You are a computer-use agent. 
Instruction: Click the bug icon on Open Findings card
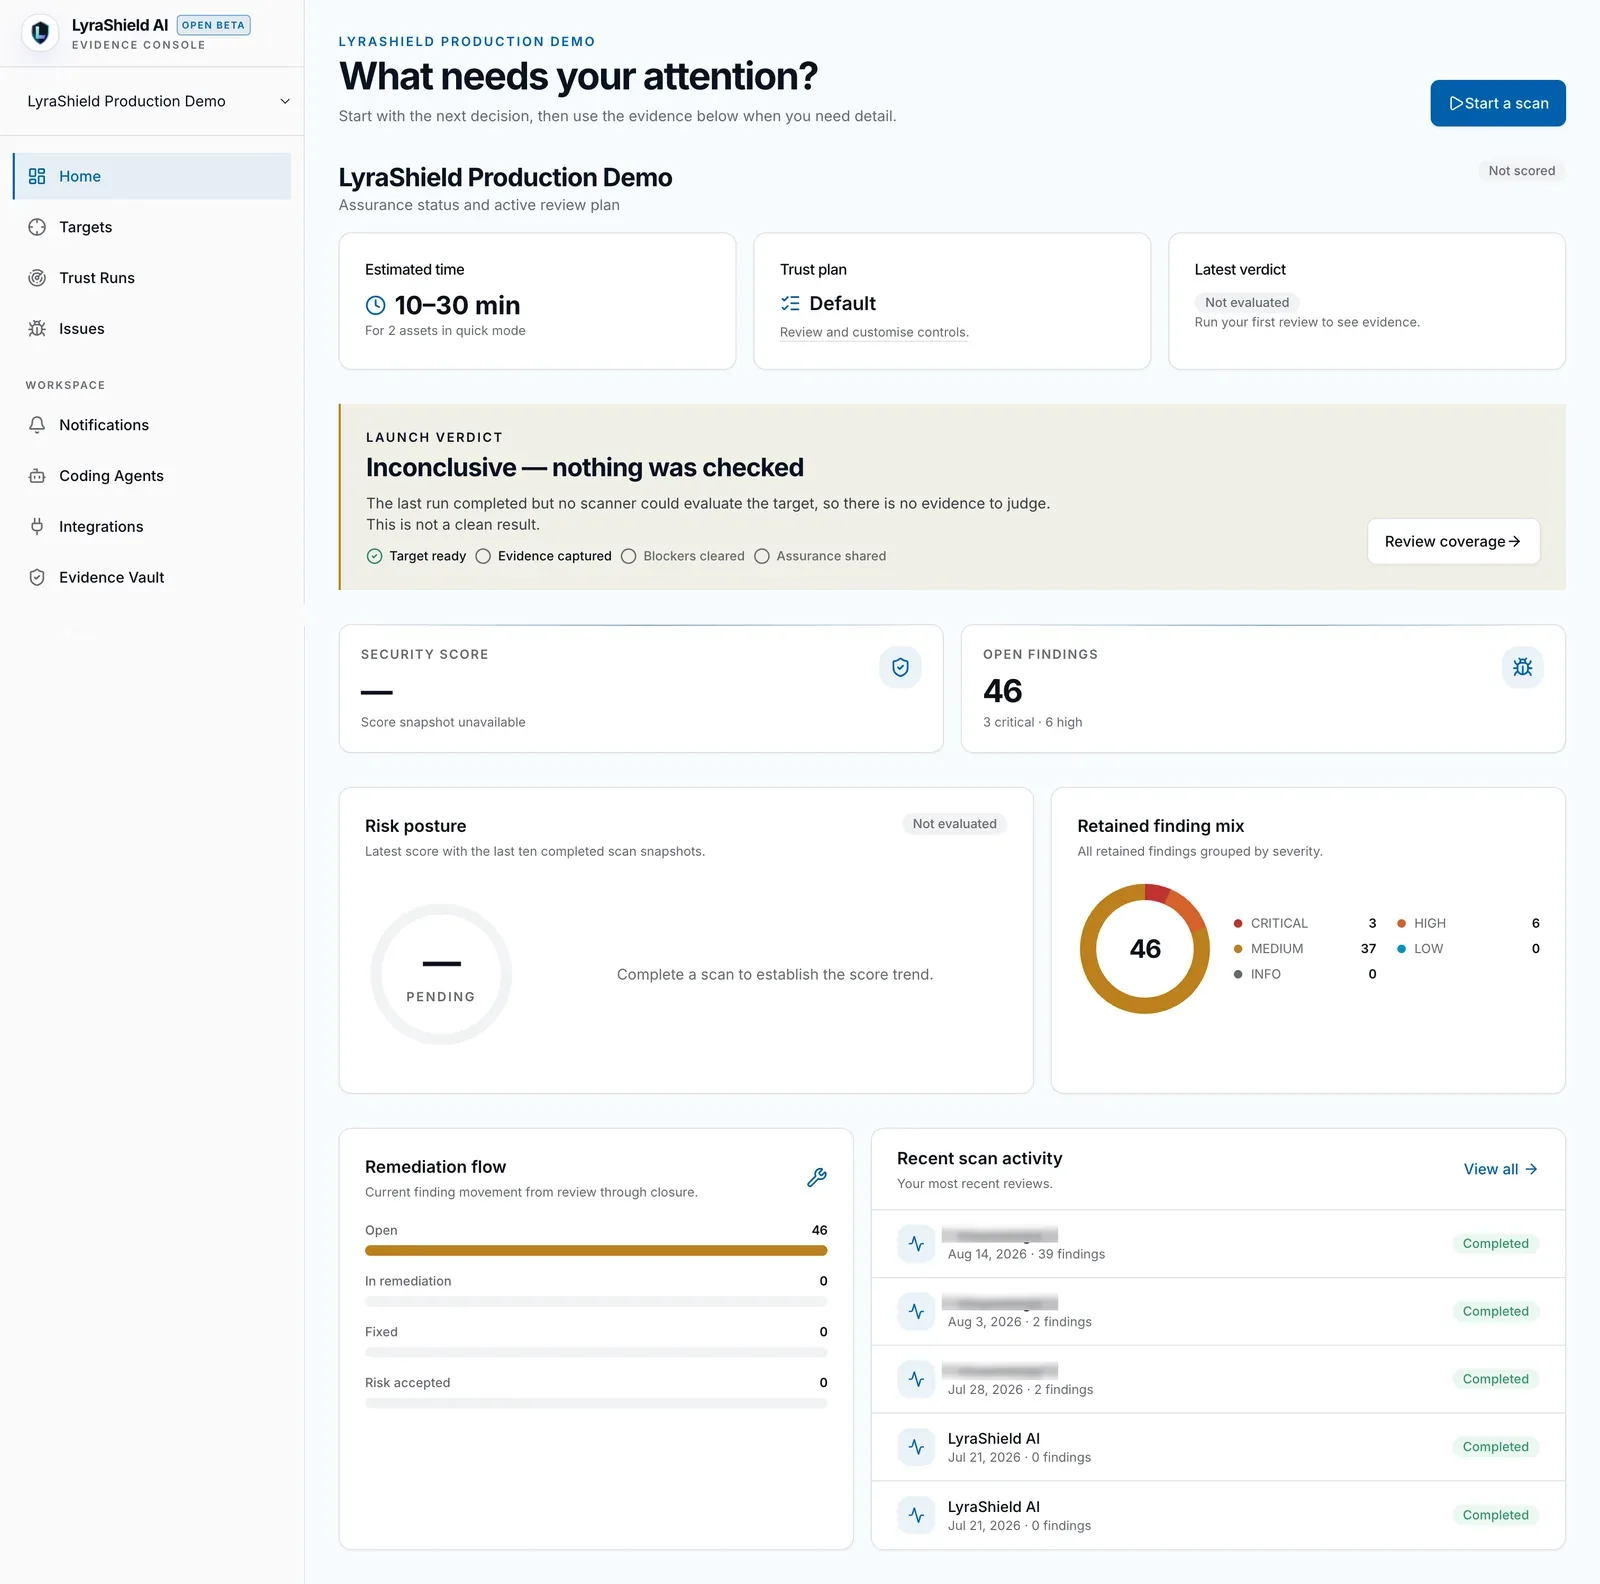pyautogui.click(x=1522, y=667)
